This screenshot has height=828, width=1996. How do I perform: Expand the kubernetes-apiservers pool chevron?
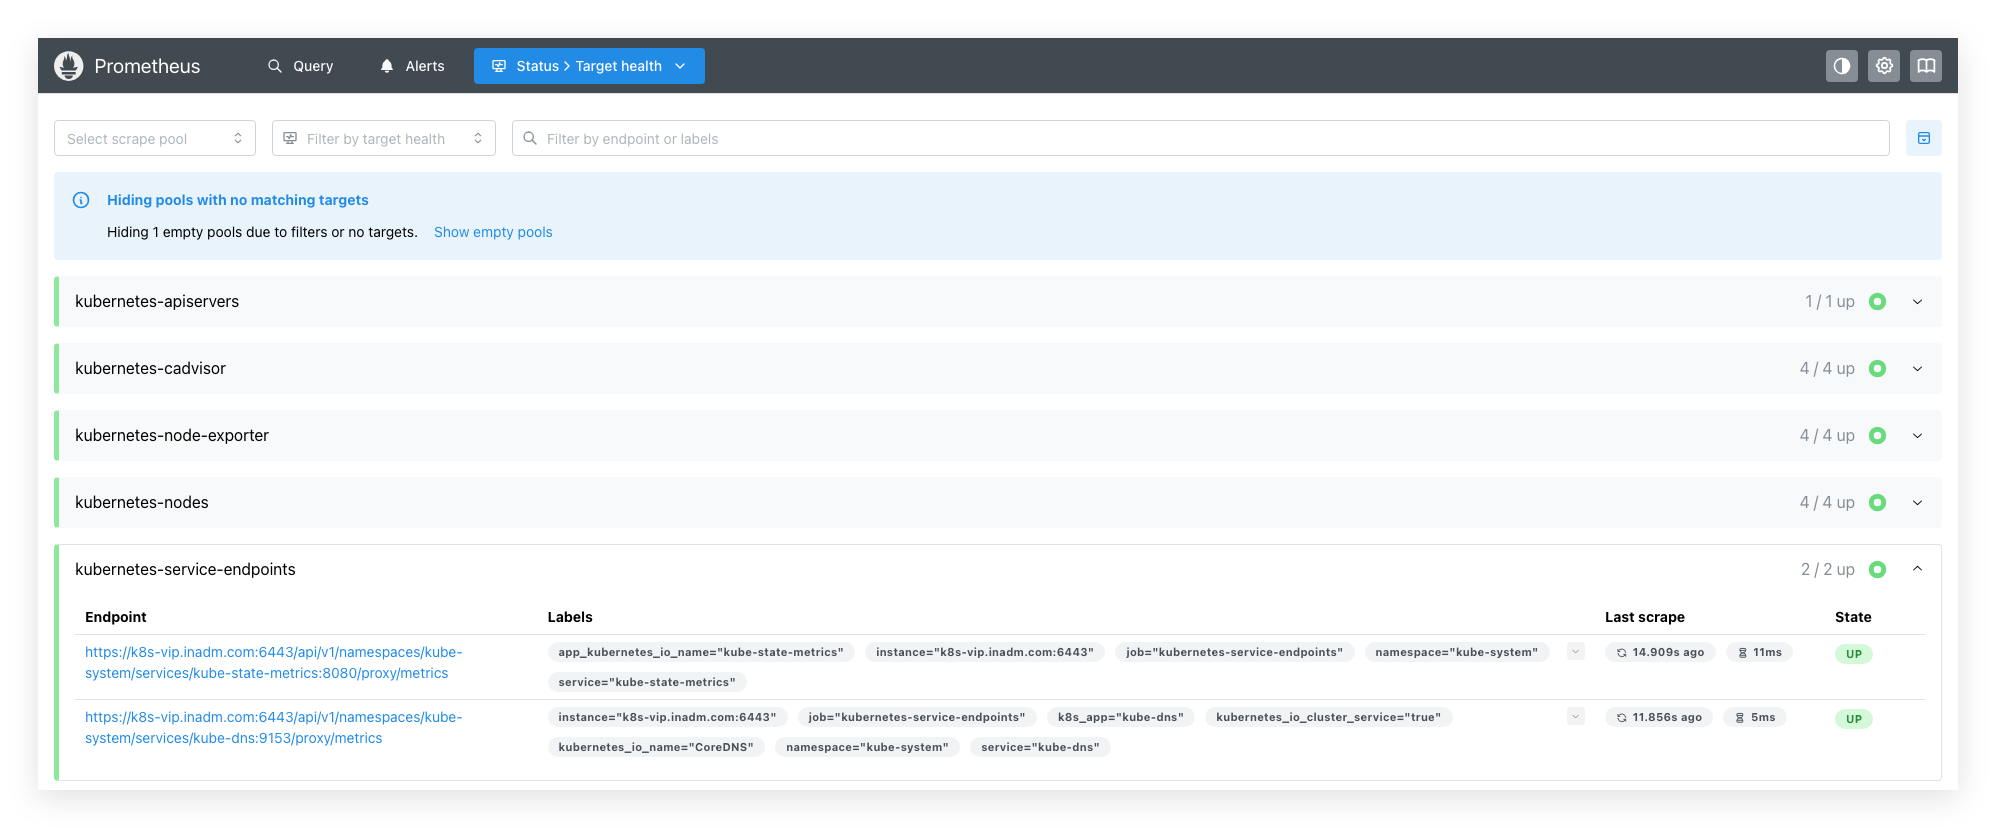[x=1918, y=301]
